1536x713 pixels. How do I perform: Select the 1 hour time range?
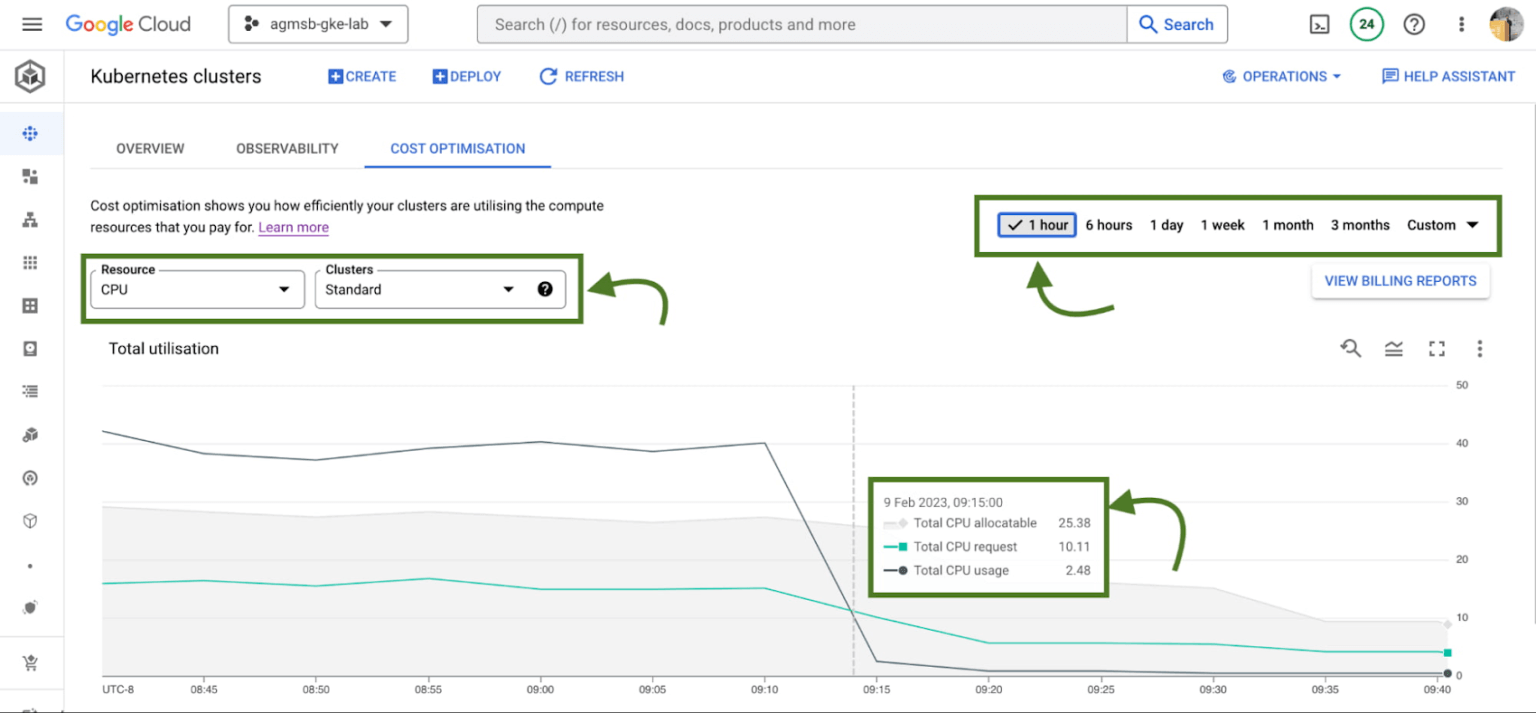coord(1037,225)
